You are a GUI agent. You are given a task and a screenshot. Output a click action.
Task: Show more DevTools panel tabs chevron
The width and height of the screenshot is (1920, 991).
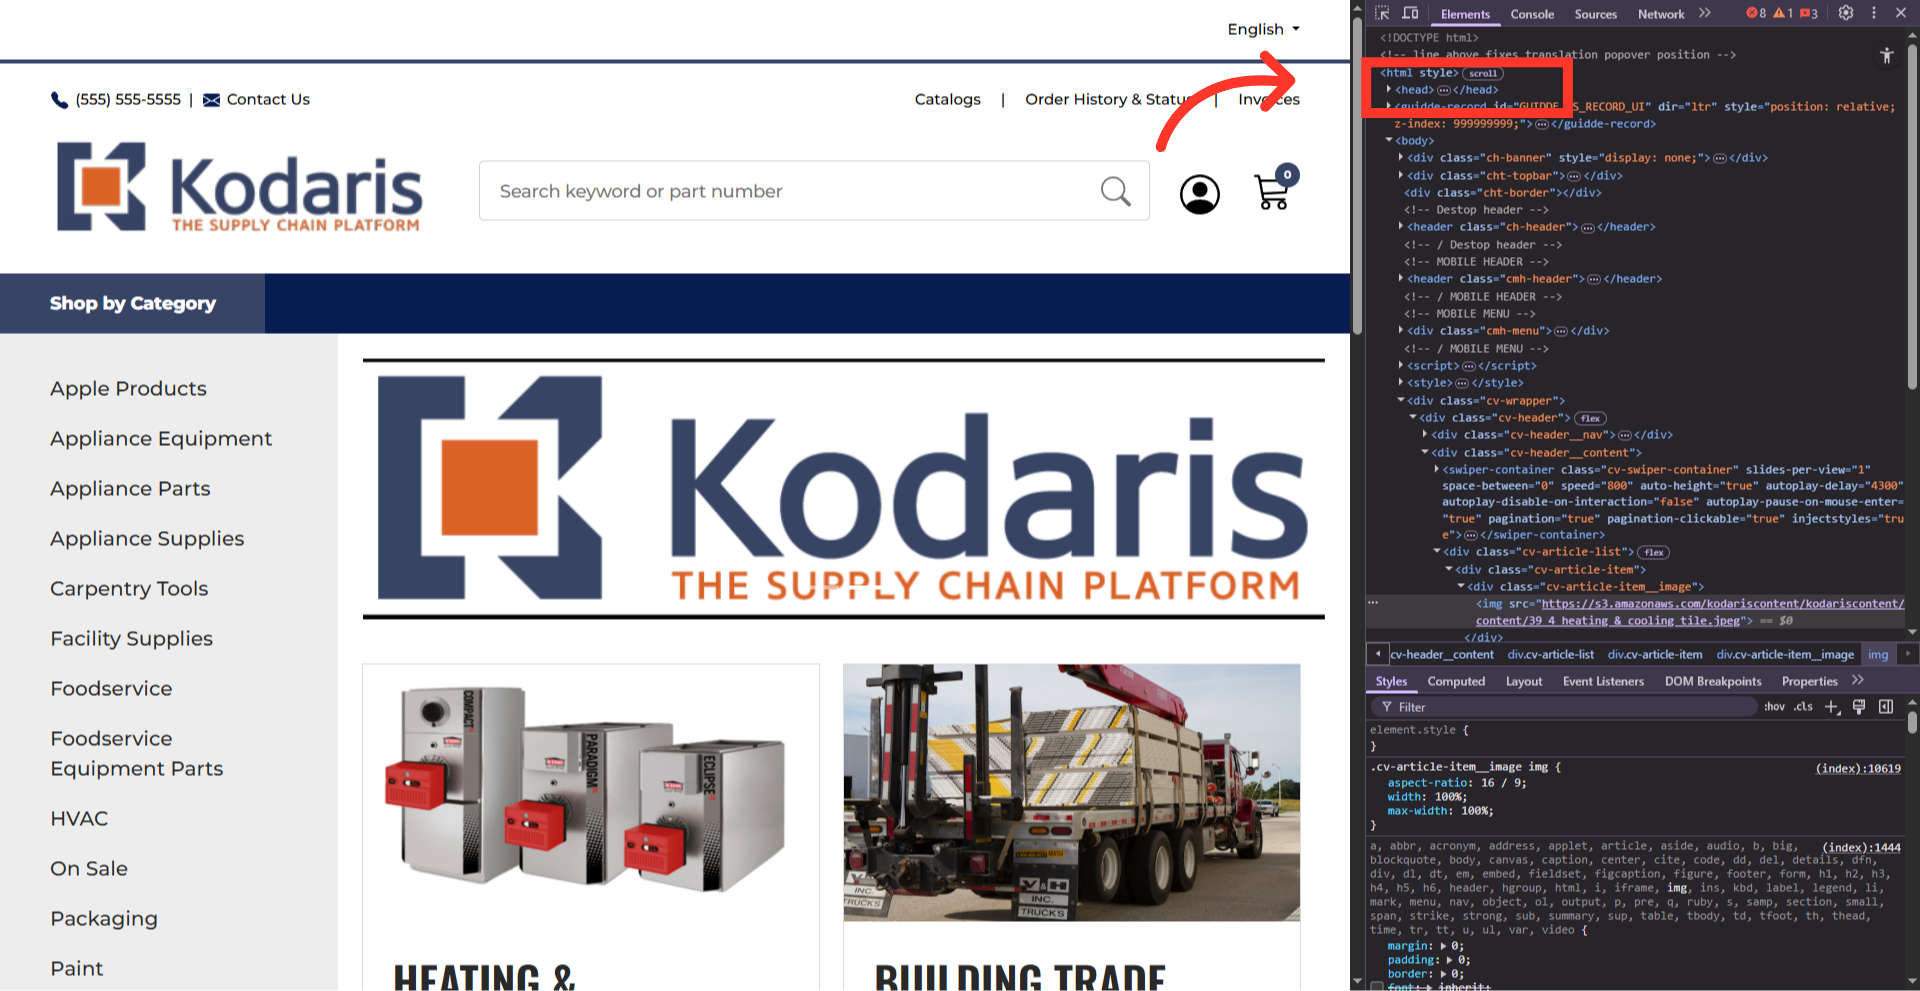[x=1705, y=13]
